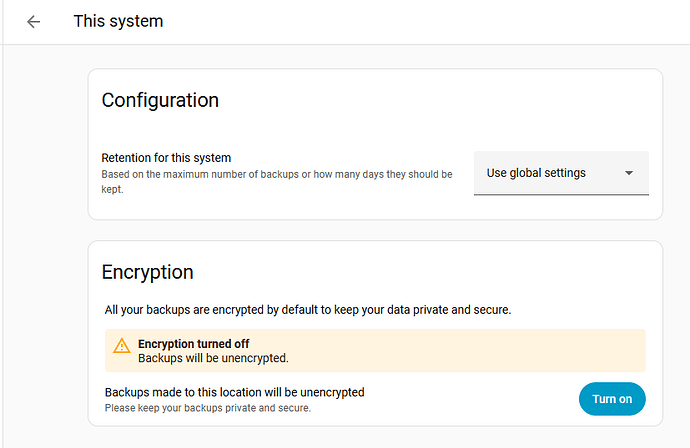The image size is (690, 448).
Task: Click the "encrypted by default" description text
Action: 308,310
